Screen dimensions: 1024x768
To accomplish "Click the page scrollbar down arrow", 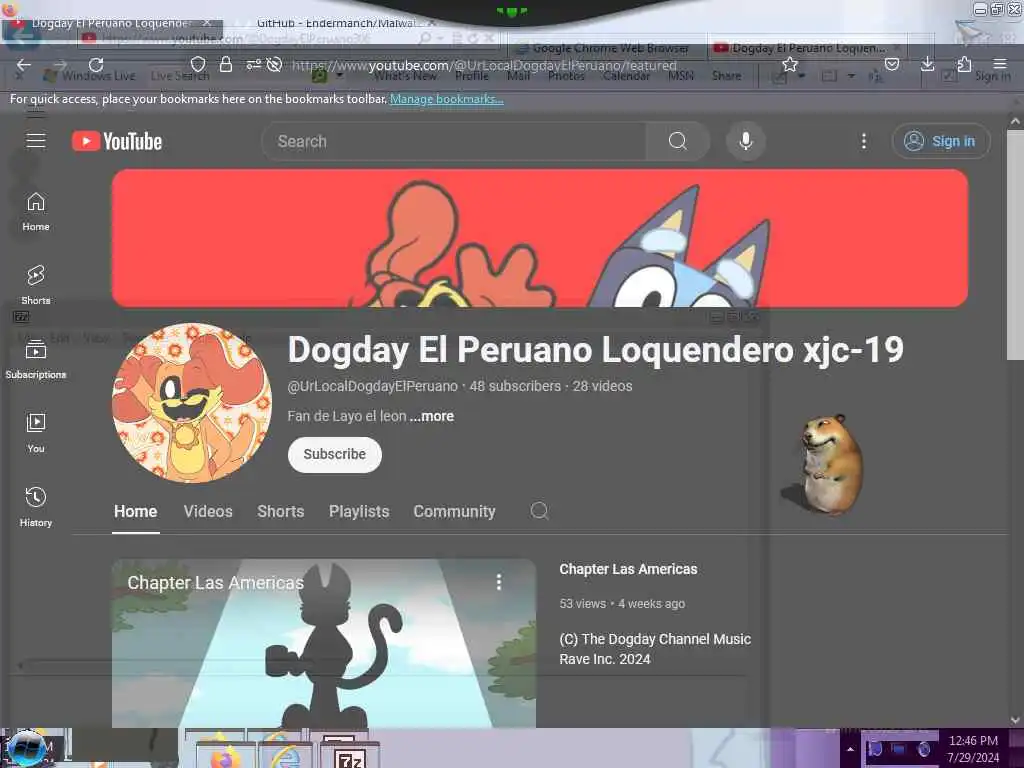I will (x=1015, y=719).
